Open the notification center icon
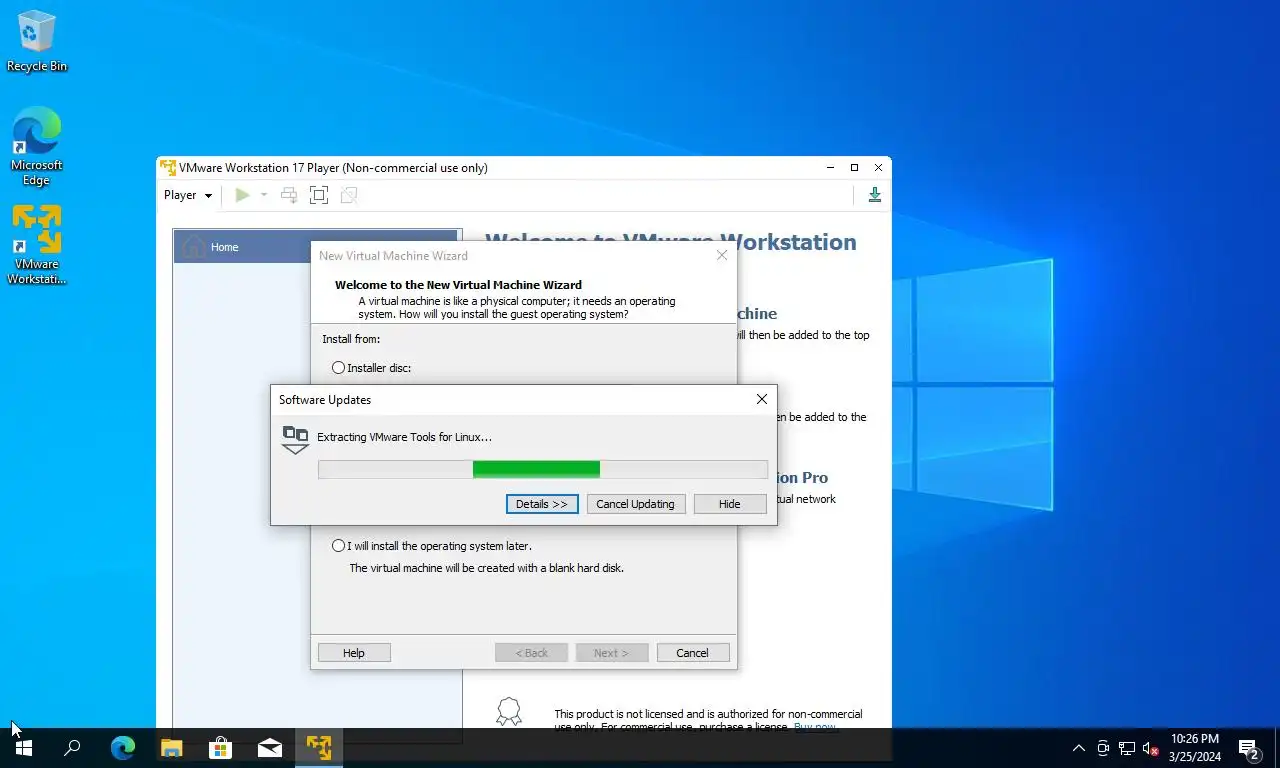Viewport: 1280px width, 768px height. 1248,748
